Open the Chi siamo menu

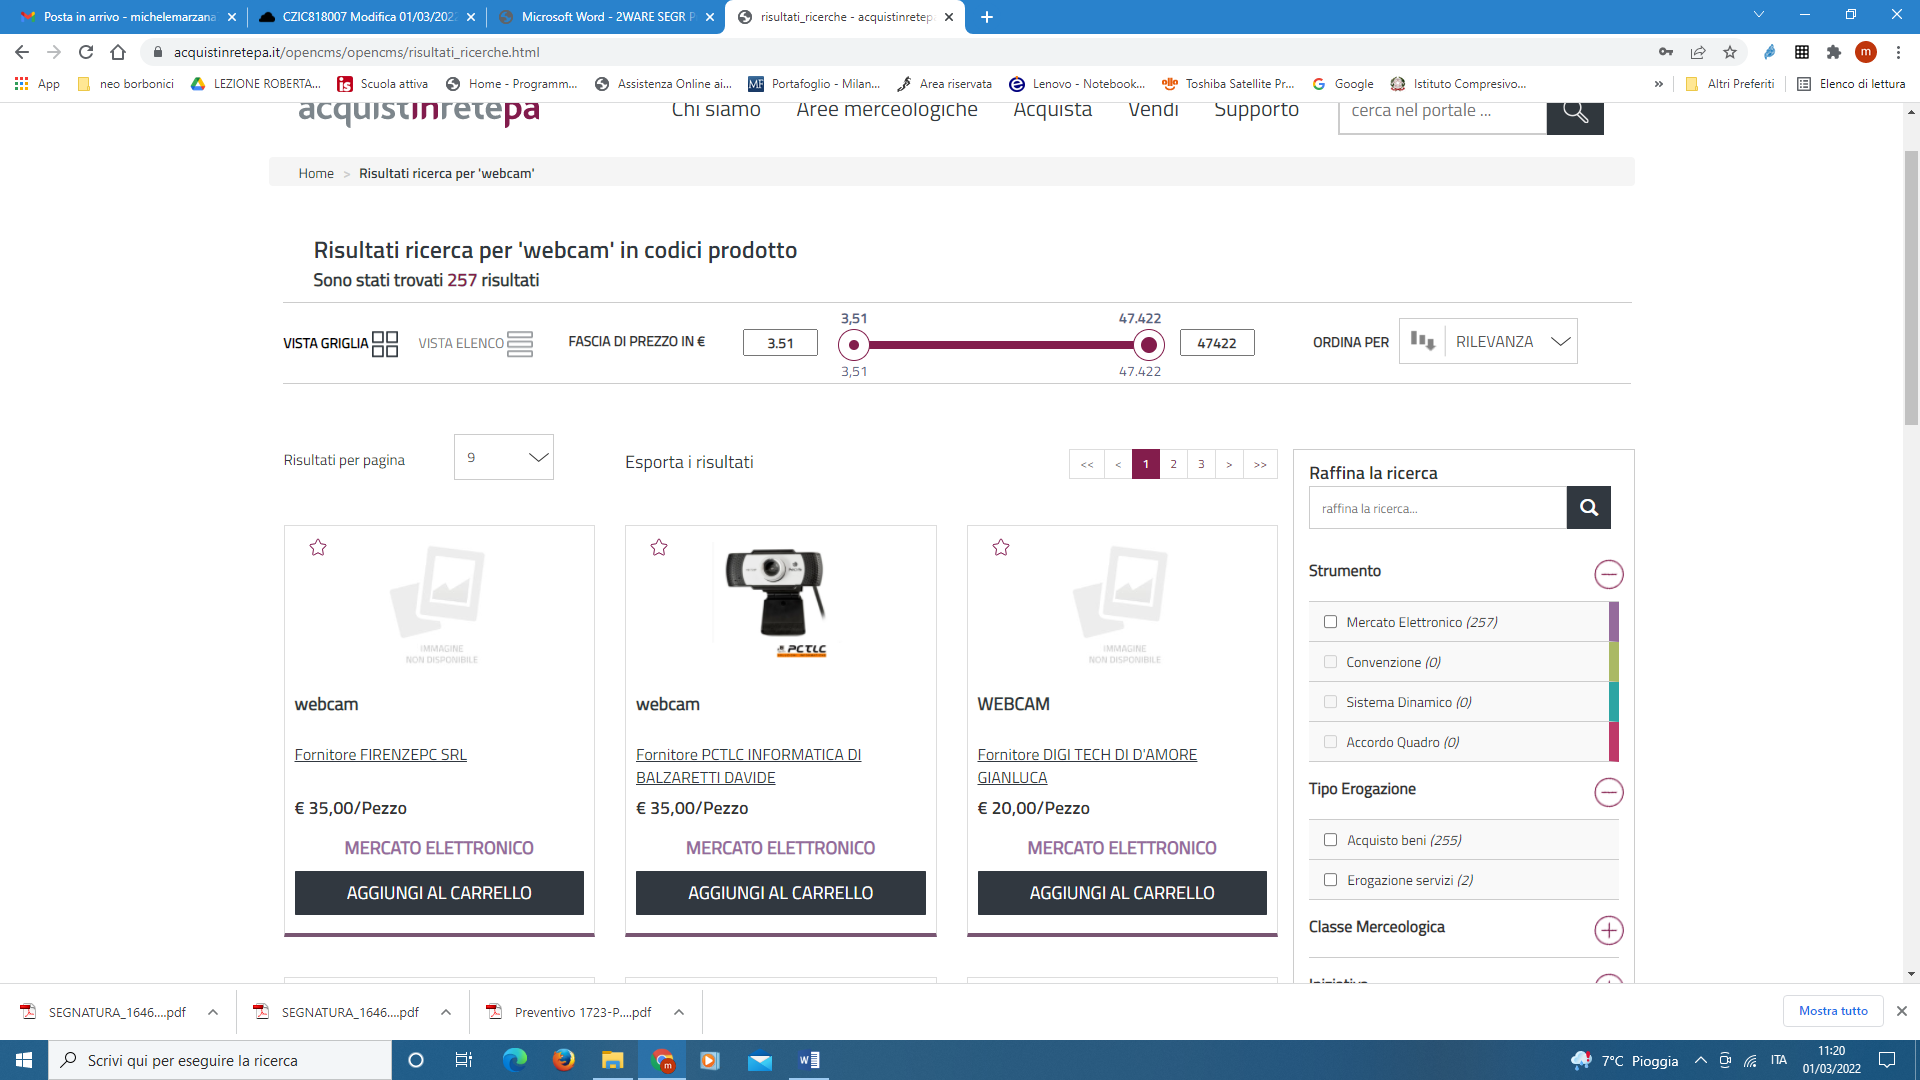click(716, 110)
